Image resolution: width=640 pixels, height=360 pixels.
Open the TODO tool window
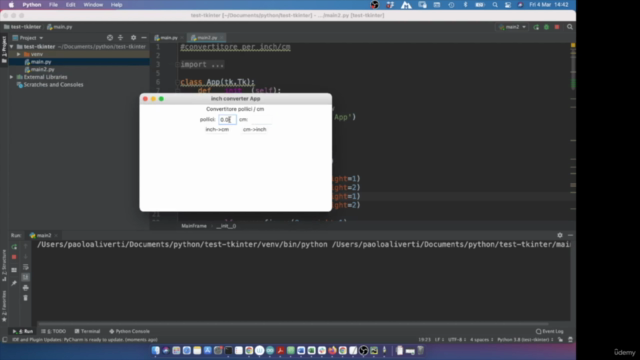pyautogui.click(x=53, y=331)
